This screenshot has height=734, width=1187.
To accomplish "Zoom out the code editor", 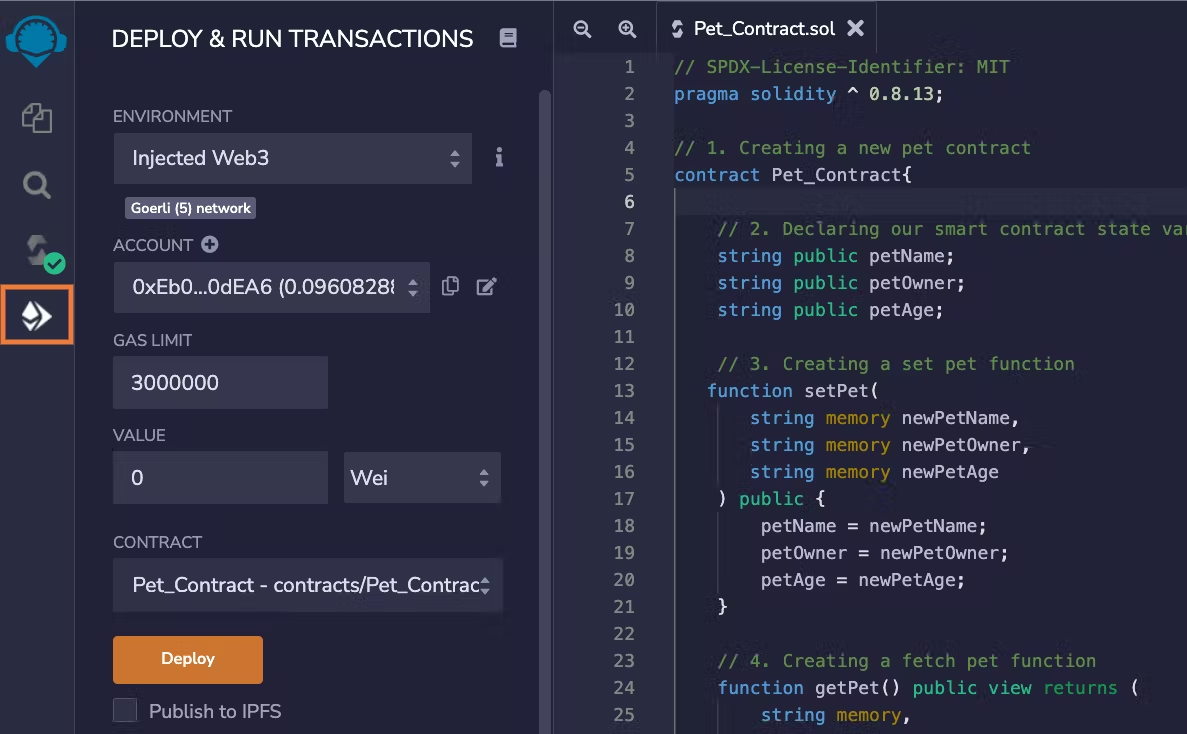I will tap(582, 29).
